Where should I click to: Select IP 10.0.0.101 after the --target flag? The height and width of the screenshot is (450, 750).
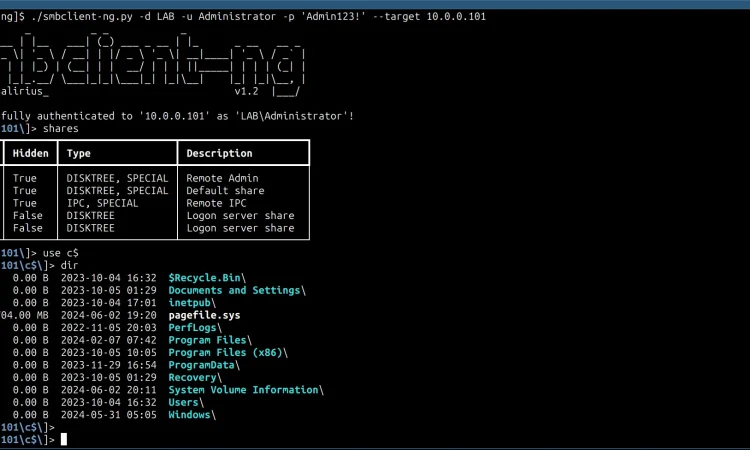pos(456,17)
